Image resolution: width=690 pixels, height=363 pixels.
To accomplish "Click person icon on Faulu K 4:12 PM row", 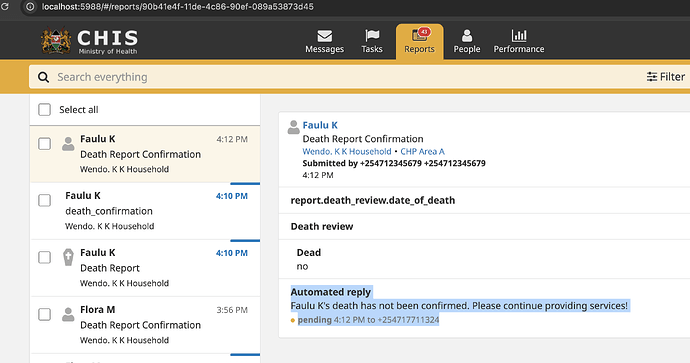I will pyautogui.click(x=68, y=144).
